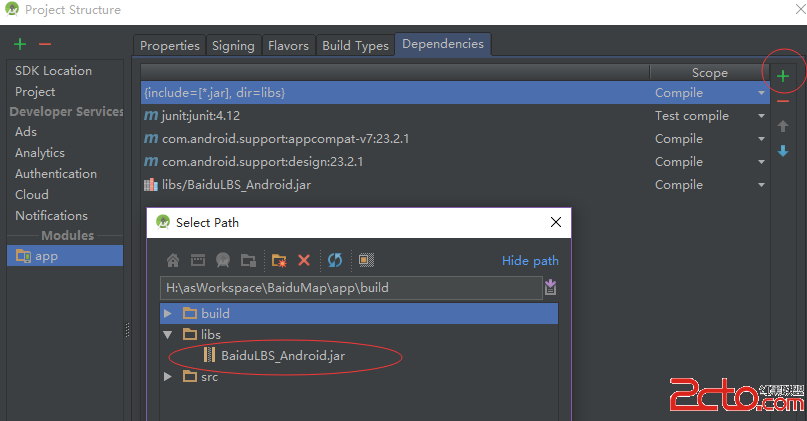807x421 pixels.
Task: Add a new module with the left-panel green plus
Action: (x=20, y=44)
